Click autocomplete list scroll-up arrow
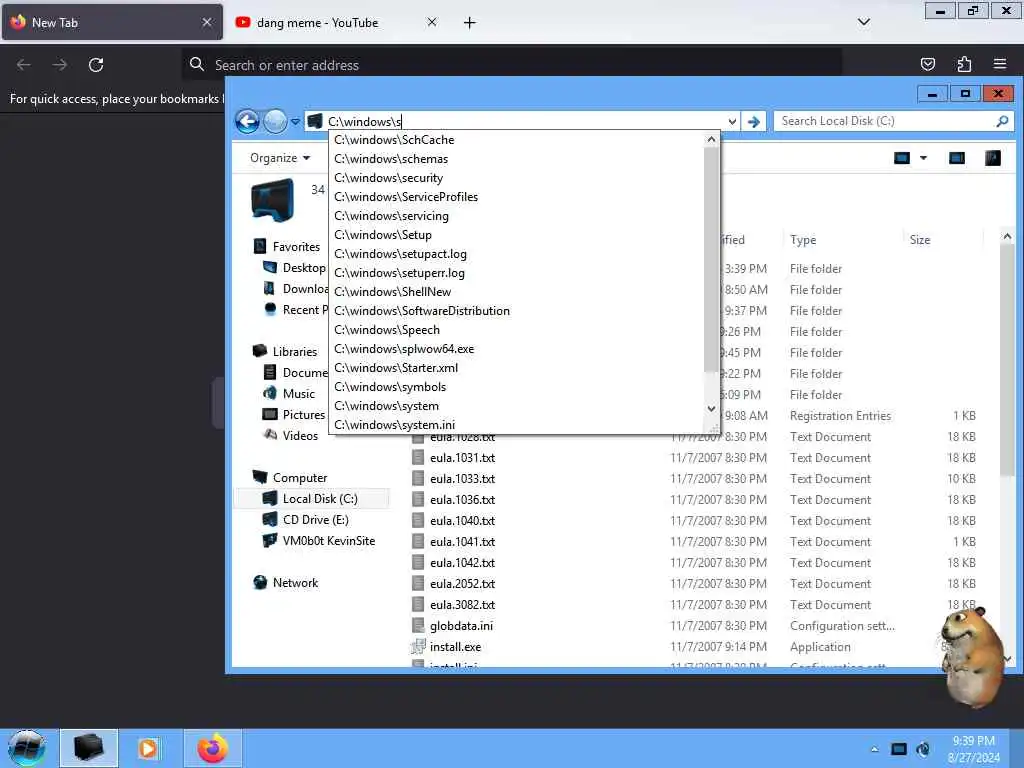1024x768 pixels. coord(711,139)
